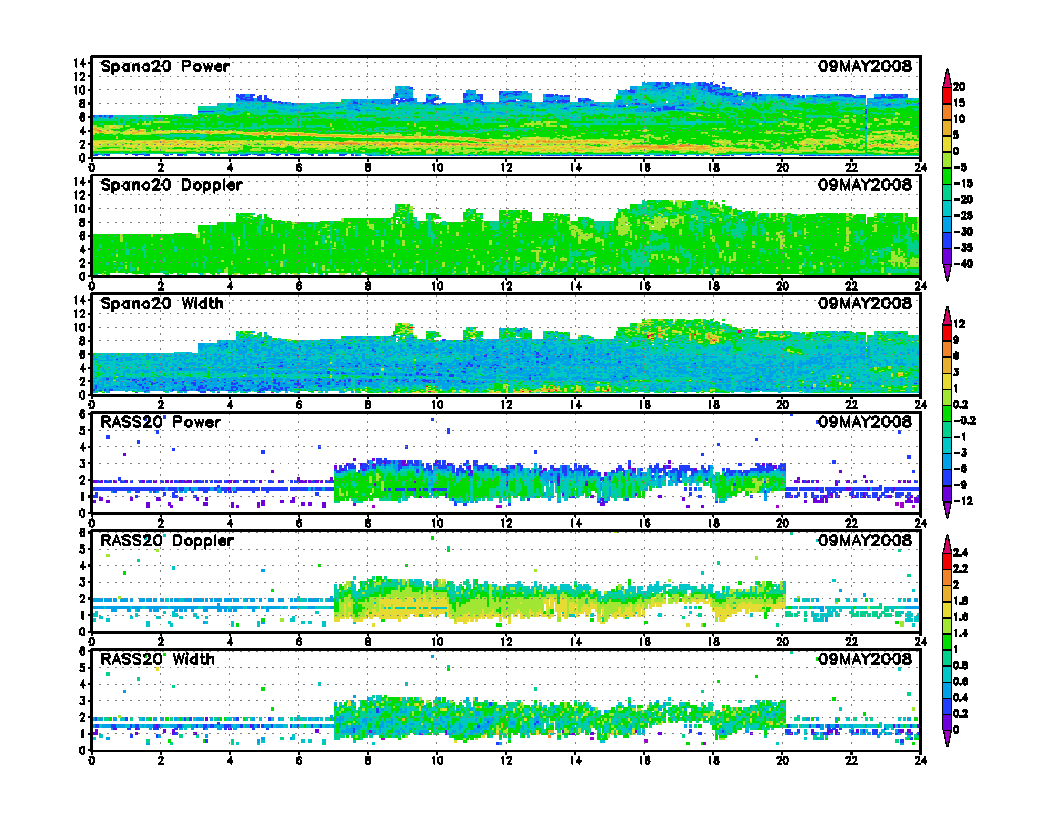The width and height of the screenshot is (1056, 816).
Task: Click the hour 4 tick label under RASS20 Power
Action: click(x=230, y=523)
